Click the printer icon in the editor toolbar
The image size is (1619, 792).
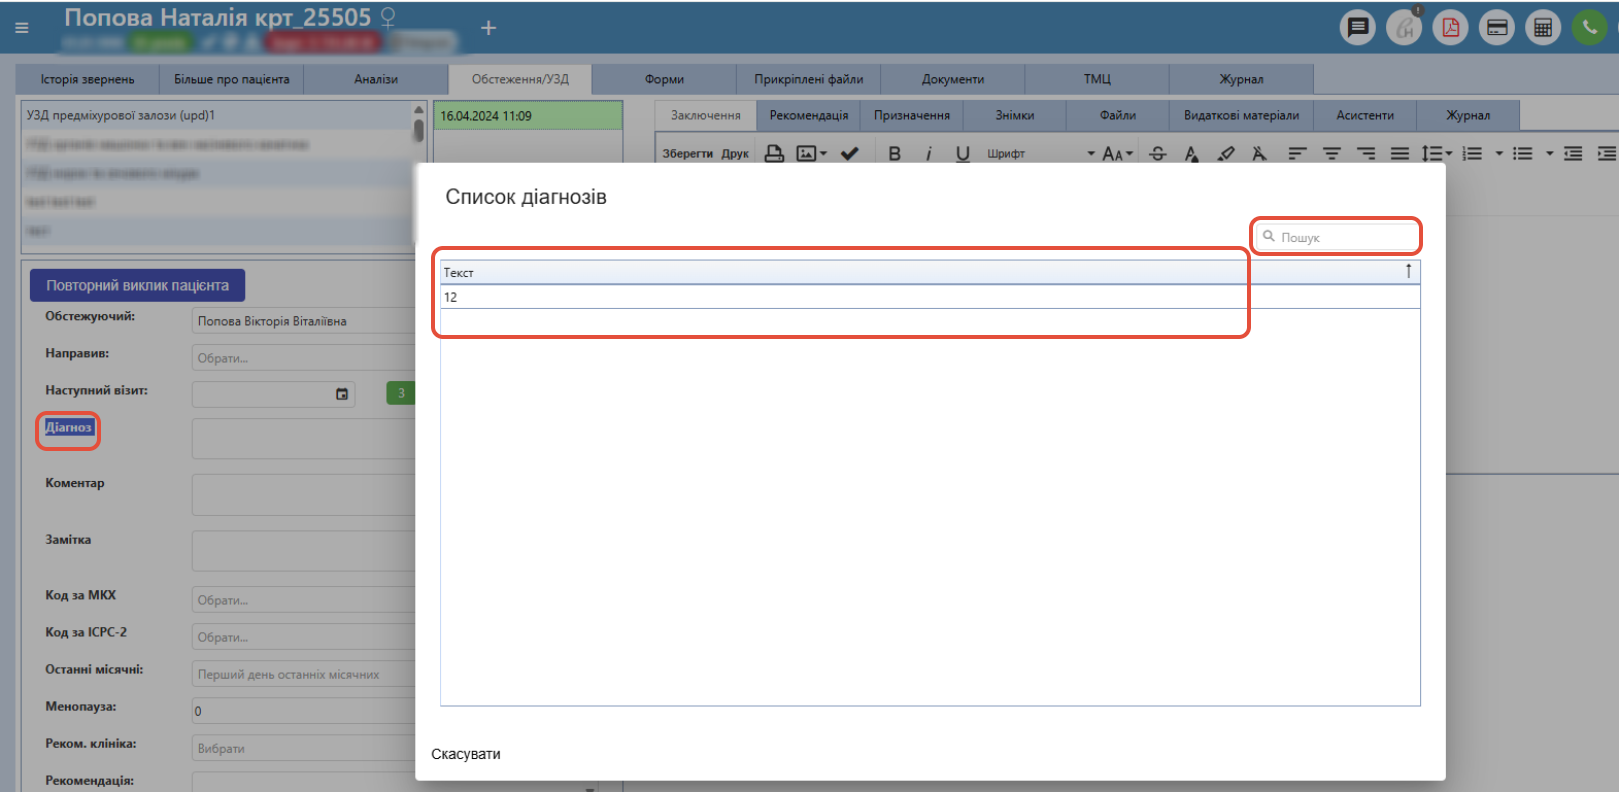[774, 153]
